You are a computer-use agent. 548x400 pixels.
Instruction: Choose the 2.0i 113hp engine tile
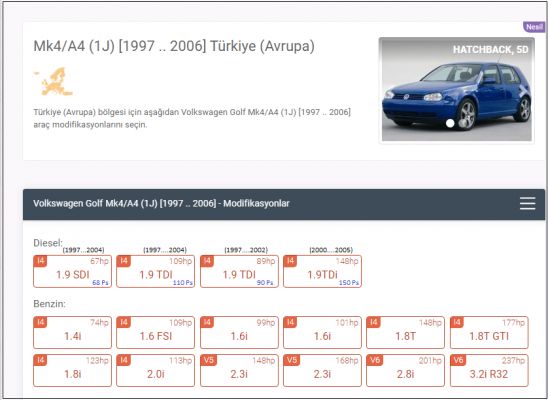pos(156,371)
